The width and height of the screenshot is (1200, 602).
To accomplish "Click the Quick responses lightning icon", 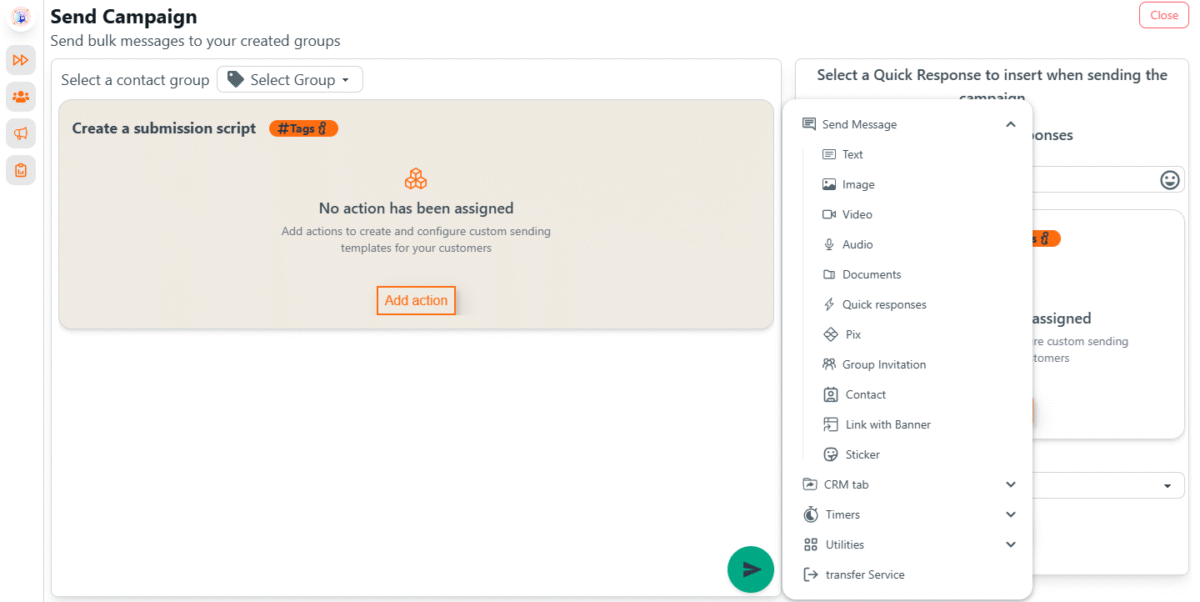I will tap(828, 305).
